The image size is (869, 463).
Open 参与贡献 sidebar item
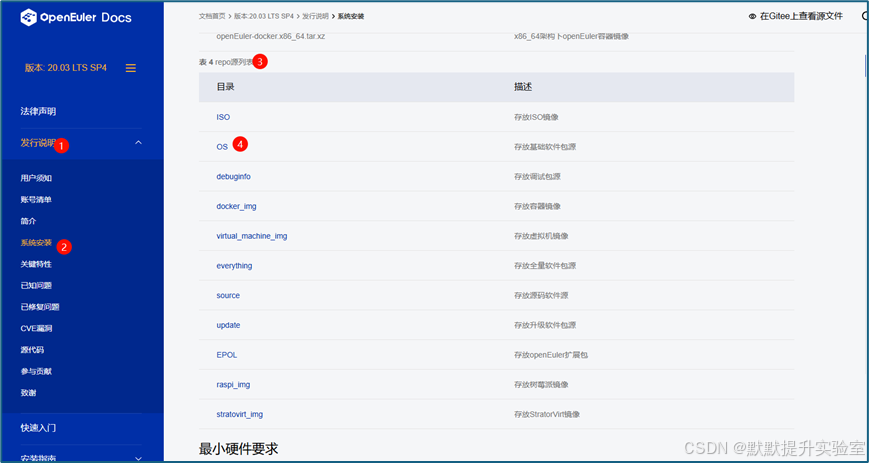(36, 372)
